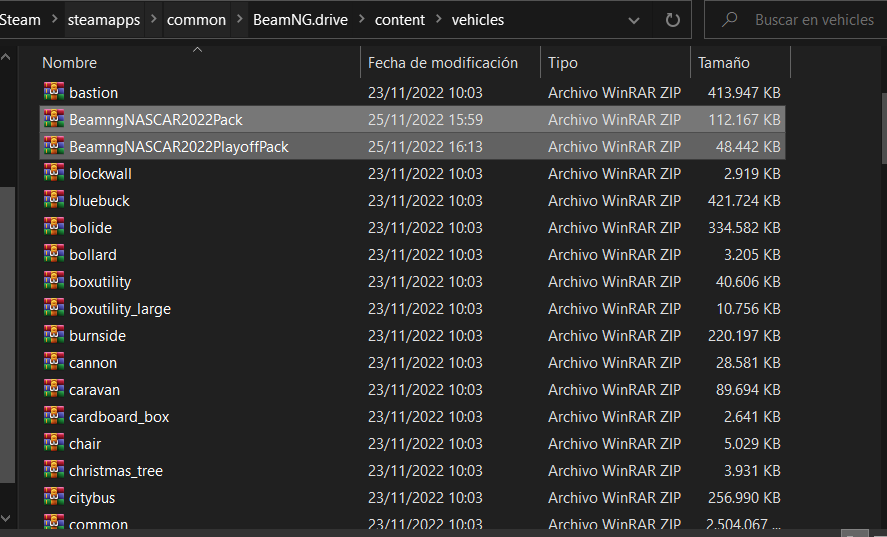Click the refresh icon in address bar

[672, 20]
